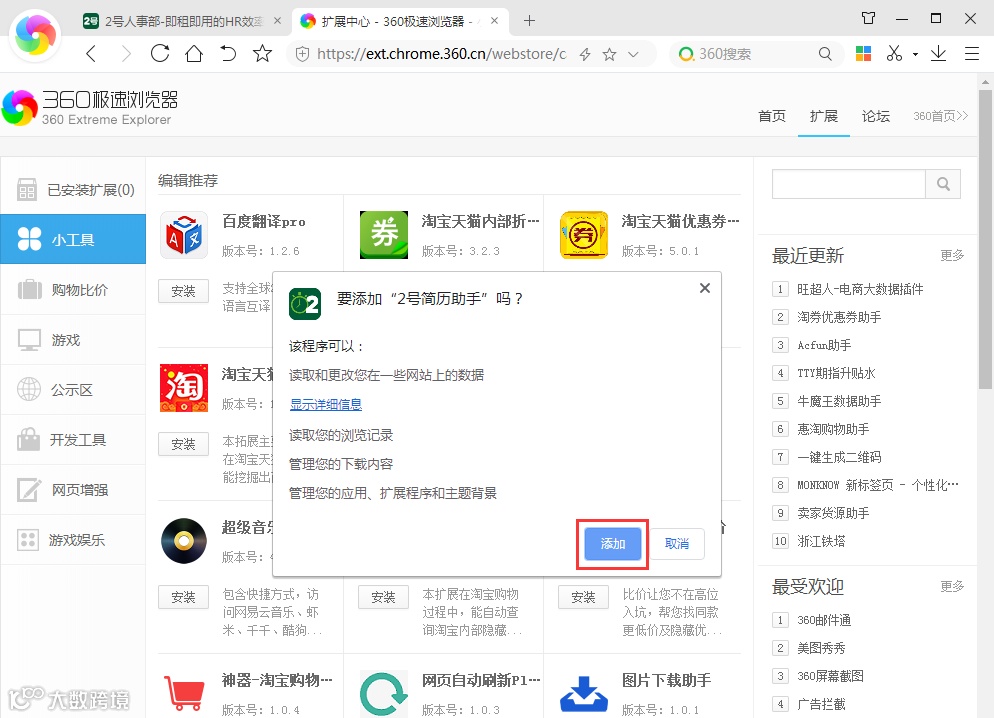Viewport: 994px width, 718px height.
Task: Select 游戏 sidebar category
Action: click(74, 340)
